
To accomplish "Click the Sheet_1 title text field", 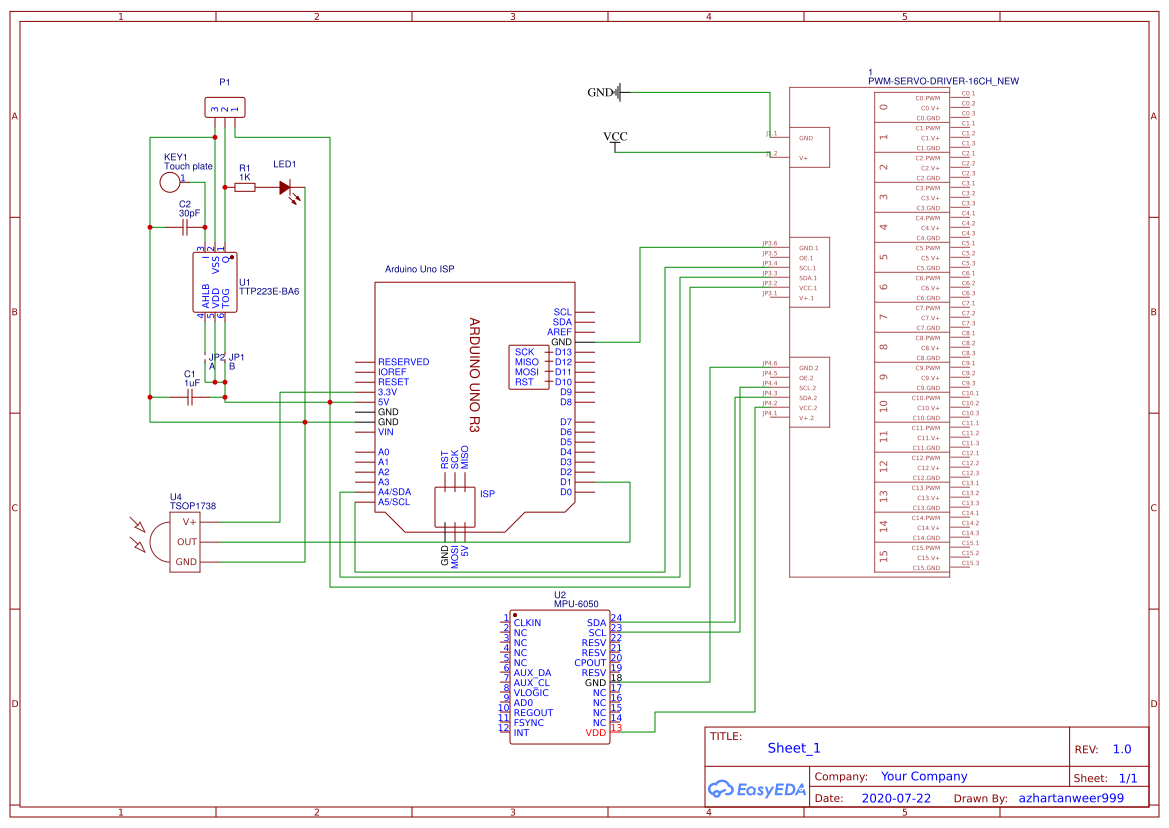I will coord(792,747).
